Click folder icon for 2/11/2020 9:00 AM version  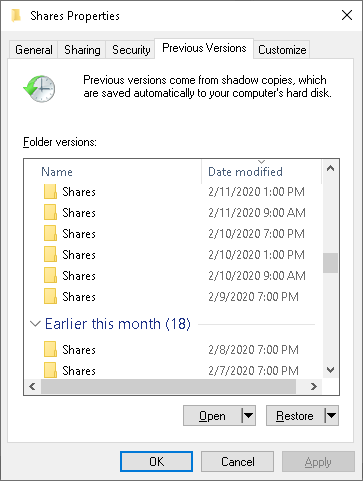pyautogui.click(x=50, y=213)
